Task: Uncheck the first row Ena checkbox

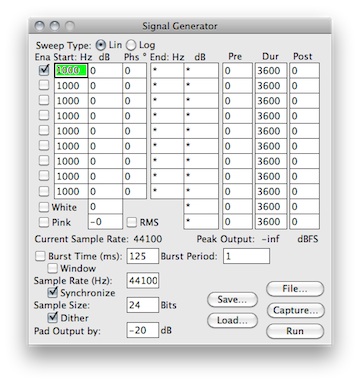Action: coord(44,70)
